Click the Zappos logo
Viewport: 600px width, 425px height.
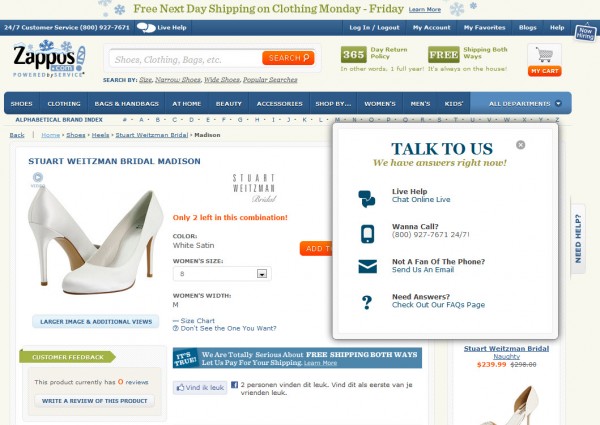tap(49, 59)
